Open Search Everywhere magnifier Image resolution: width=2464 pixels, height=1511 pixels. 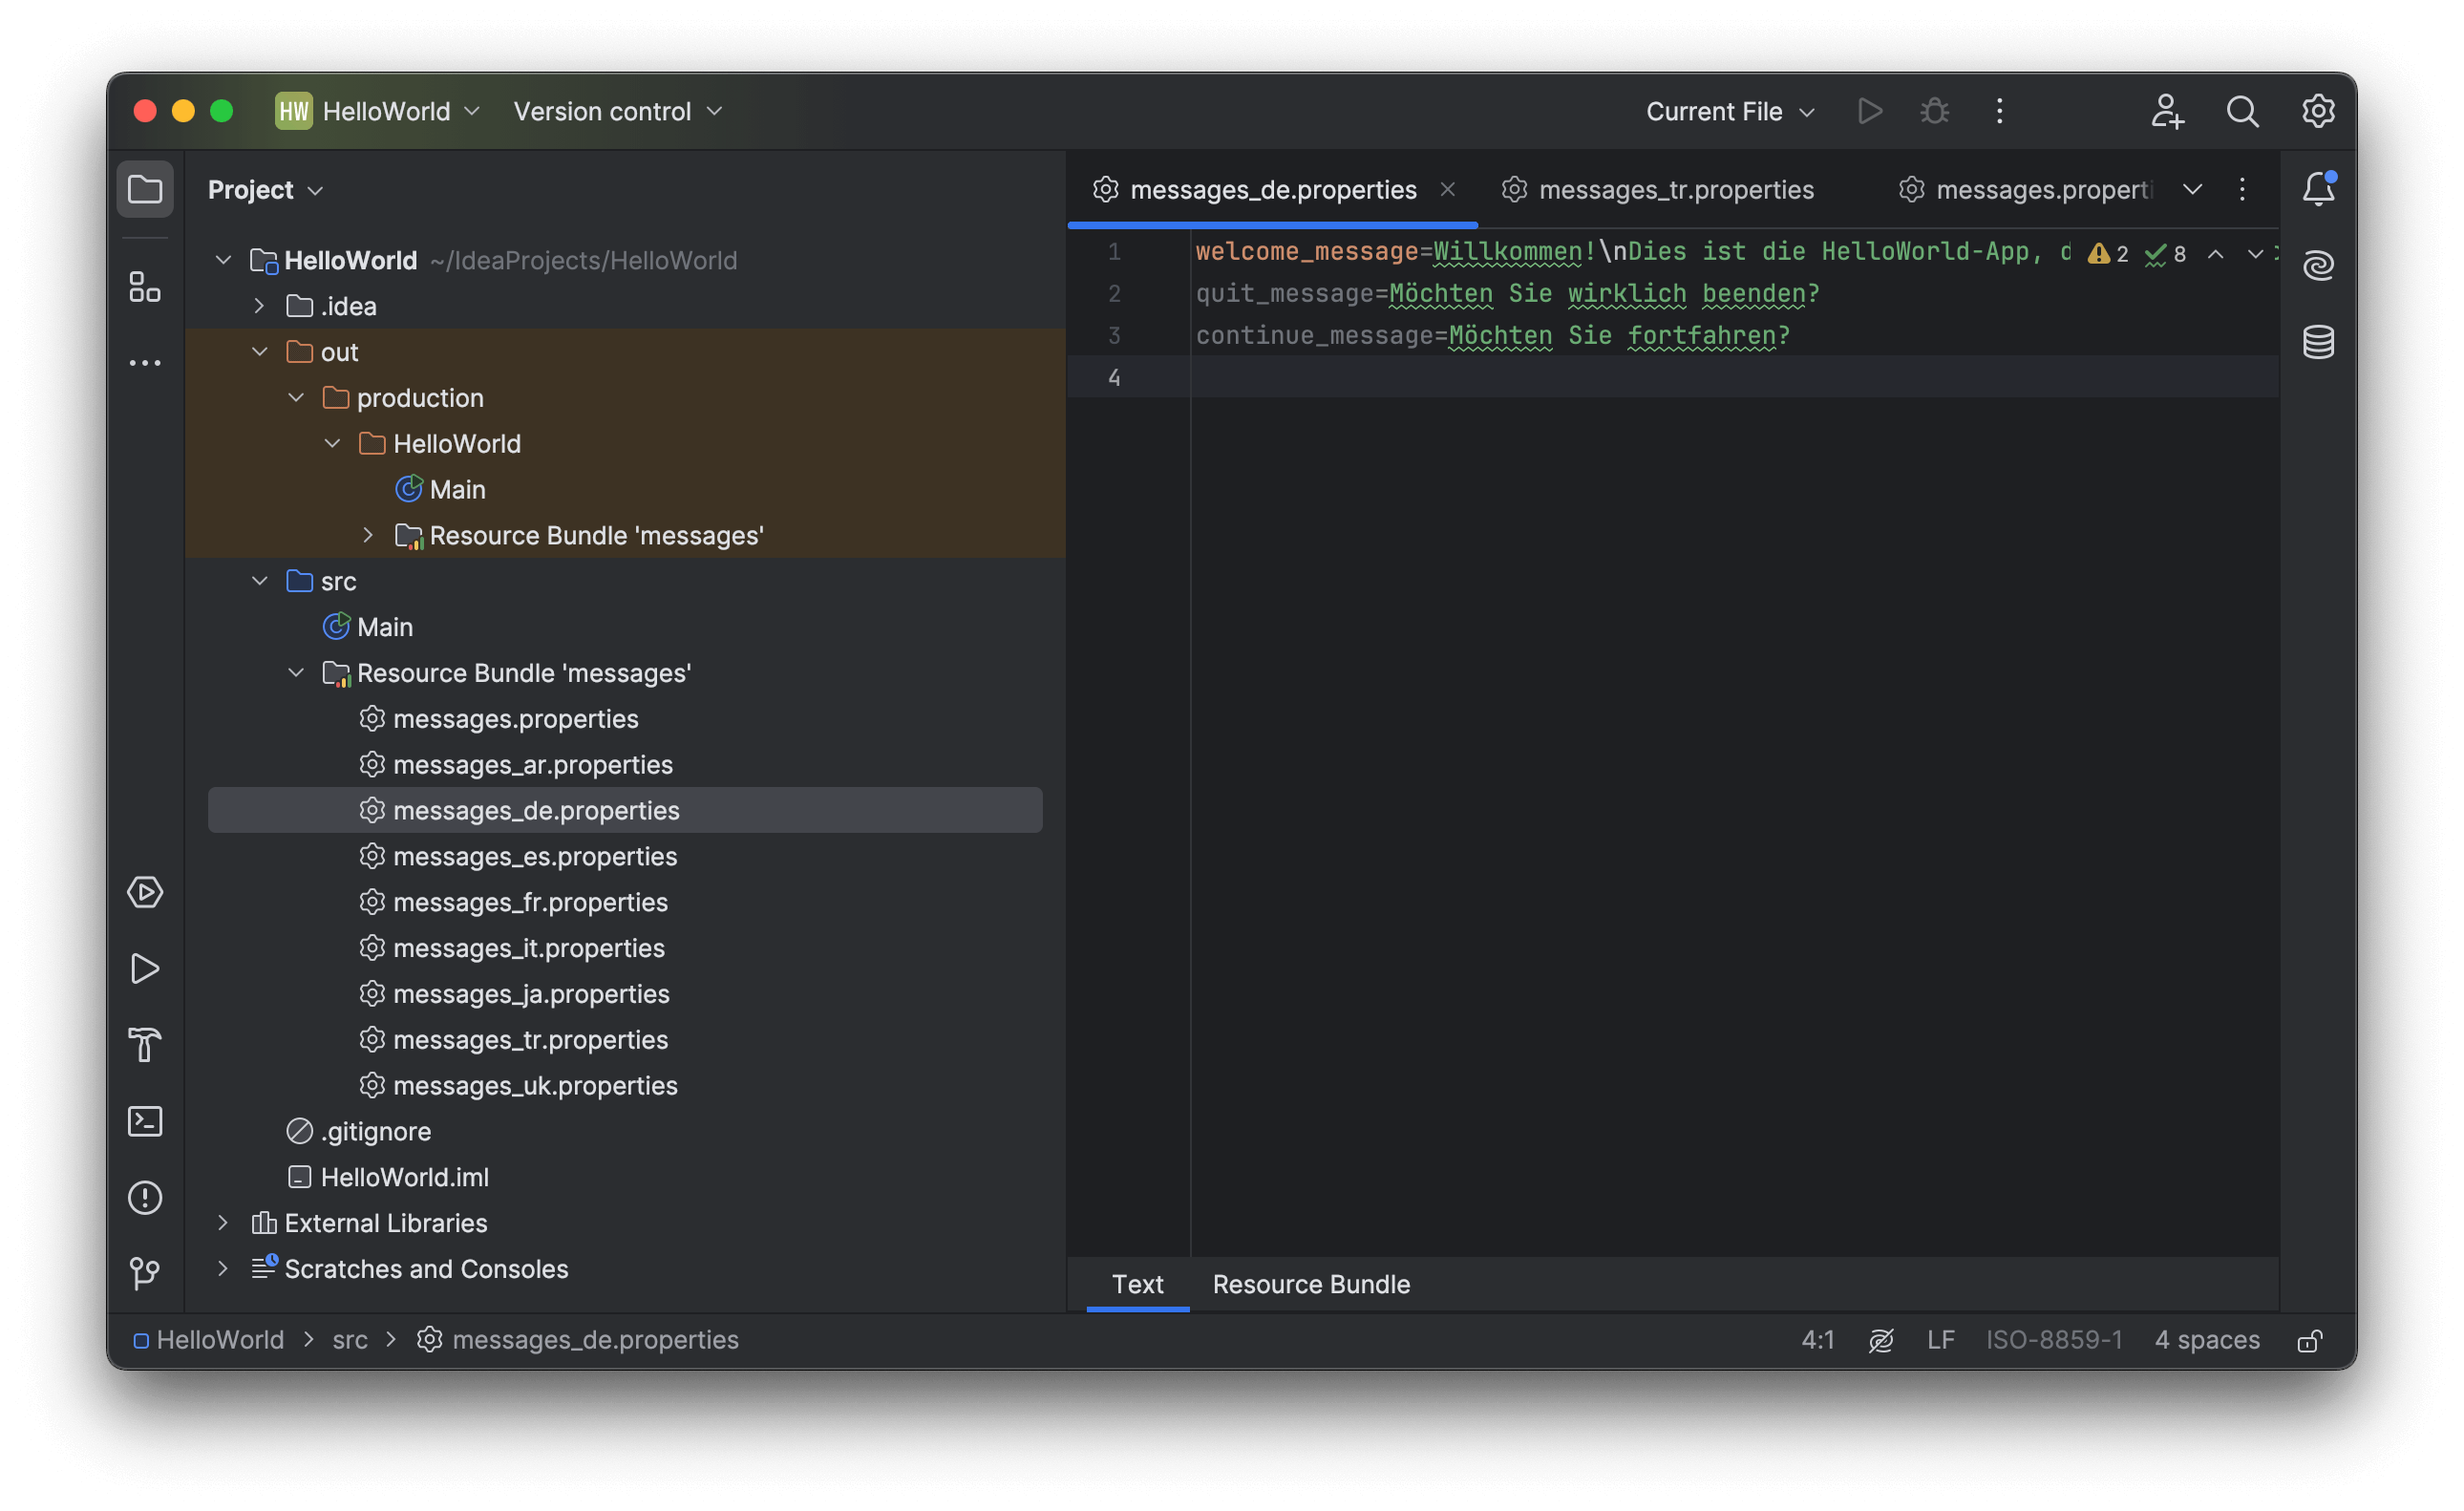pos(2243,111)
